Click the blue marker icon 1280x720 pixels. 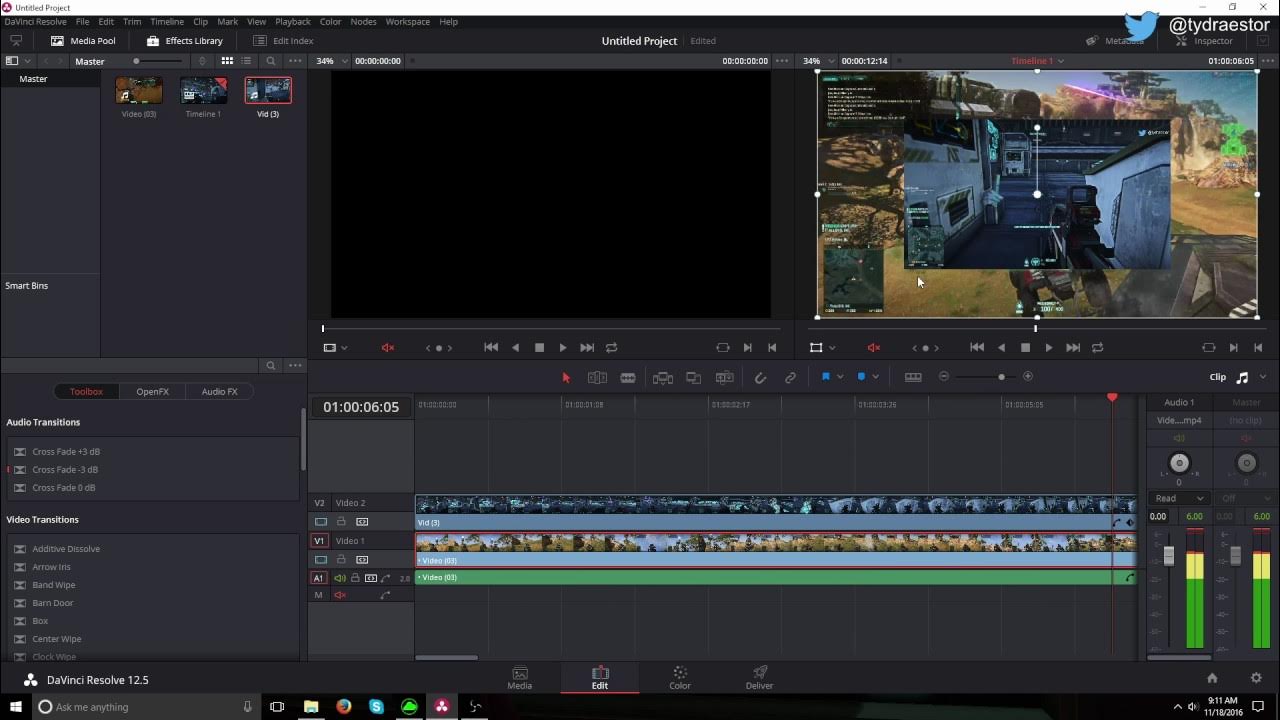point(861,377)
